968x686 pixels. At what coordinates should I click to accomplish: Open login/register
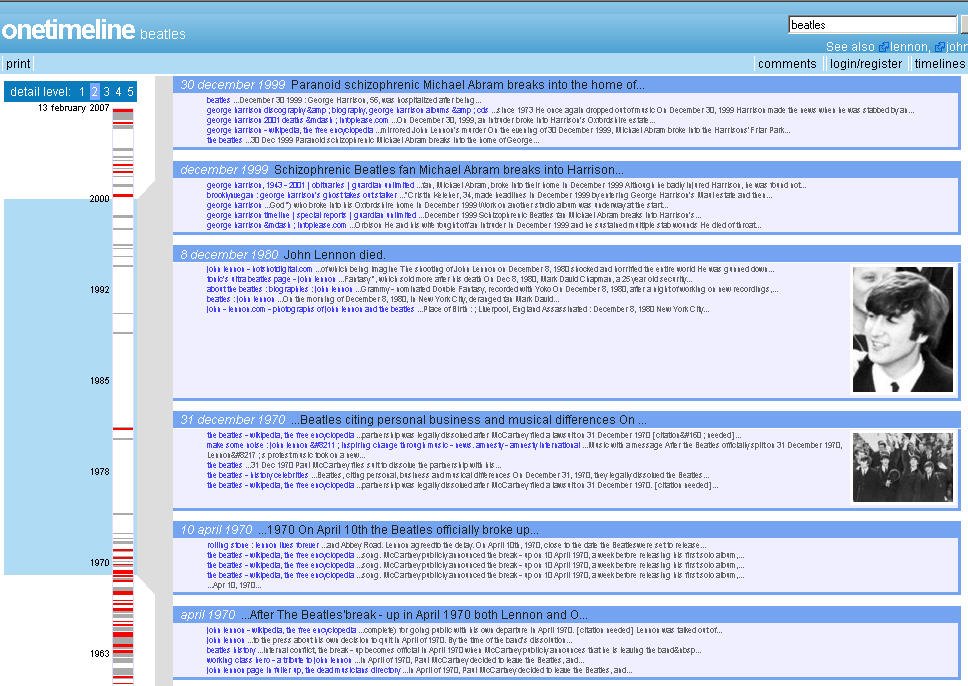(866, 64)
